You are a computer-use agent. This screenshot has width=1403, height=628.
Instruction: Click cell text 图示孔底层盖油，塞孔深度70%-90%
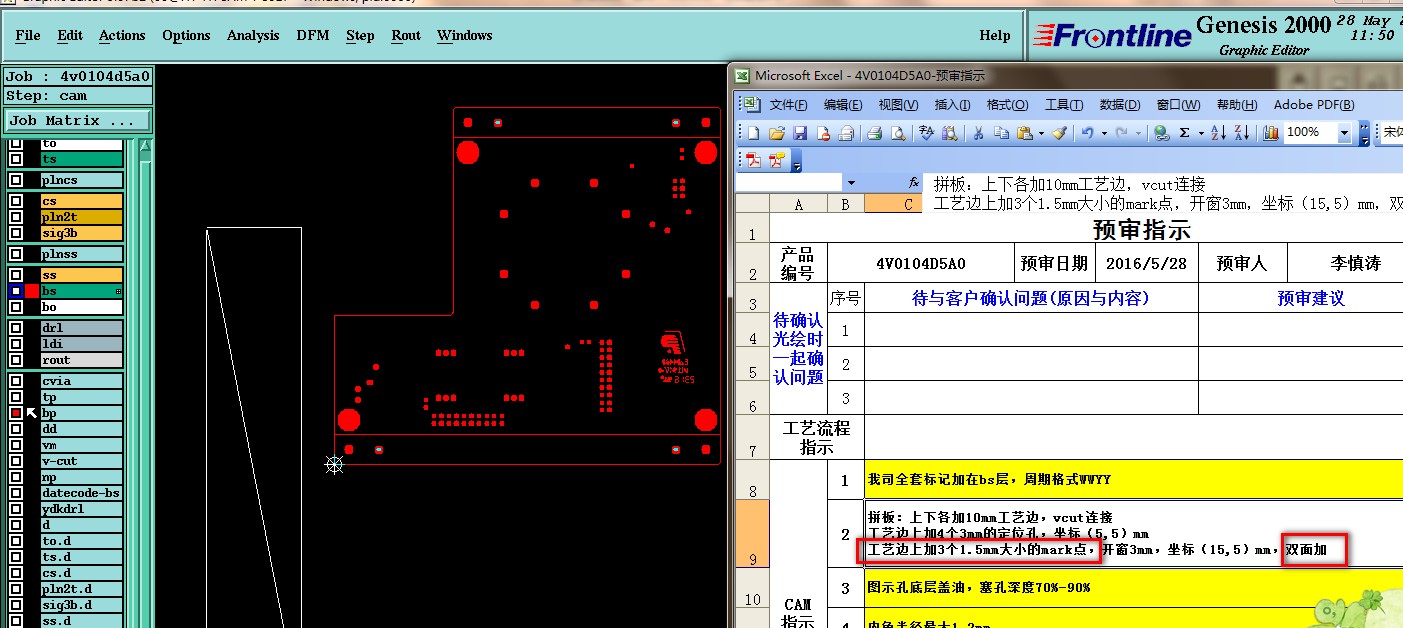(979, 588)
